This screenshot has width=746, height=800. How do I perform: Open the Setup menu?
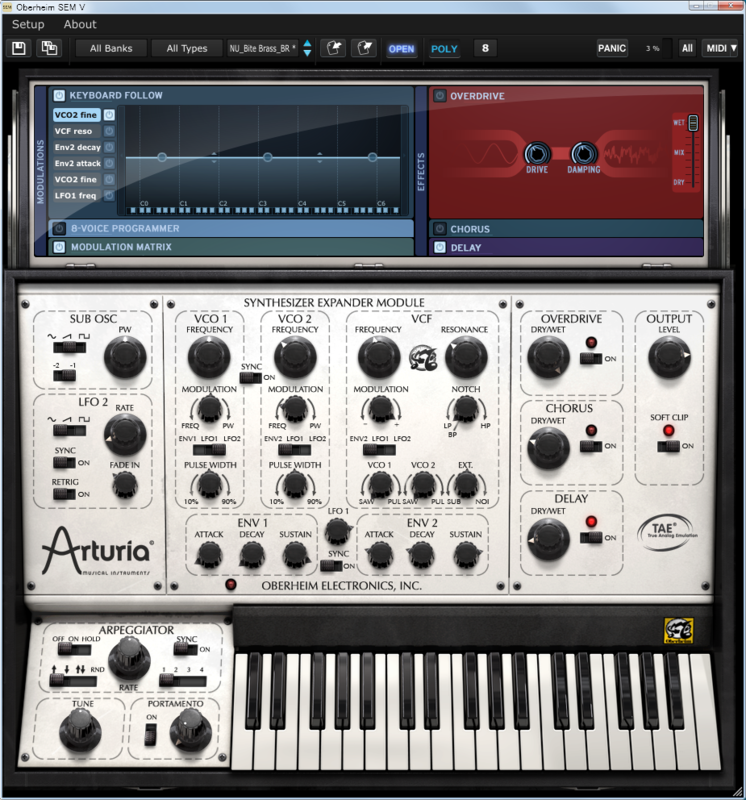click(28, 24)
